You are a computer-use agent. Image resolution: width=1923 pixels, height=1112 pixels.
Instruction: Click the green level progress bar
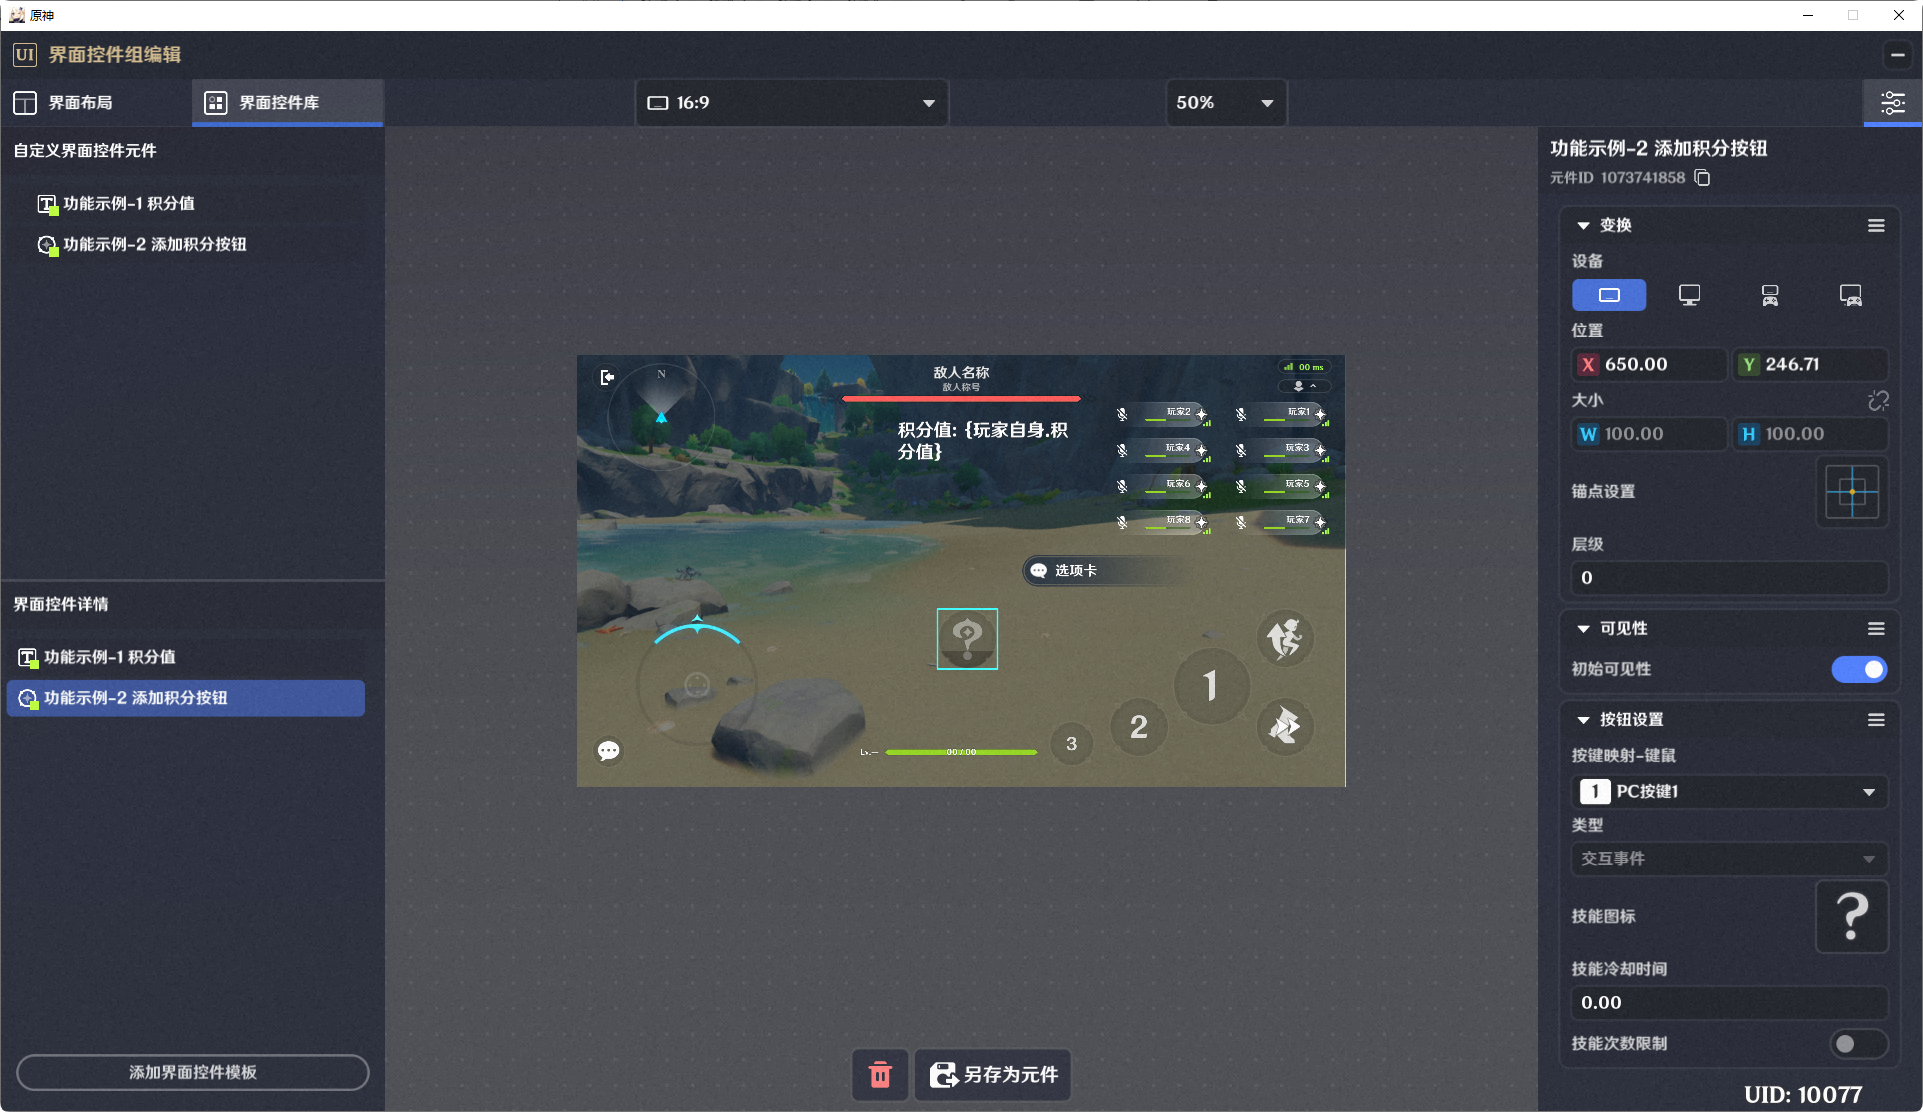pos(961,752)
